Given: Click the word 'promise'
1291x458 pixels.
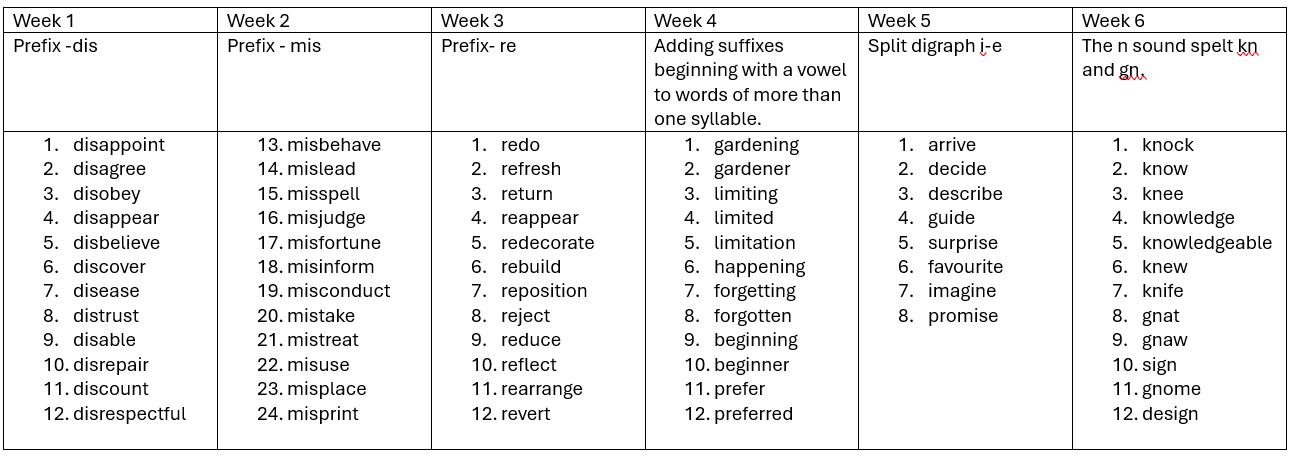Looking at the screenshot, I should (x=962, y=316).
